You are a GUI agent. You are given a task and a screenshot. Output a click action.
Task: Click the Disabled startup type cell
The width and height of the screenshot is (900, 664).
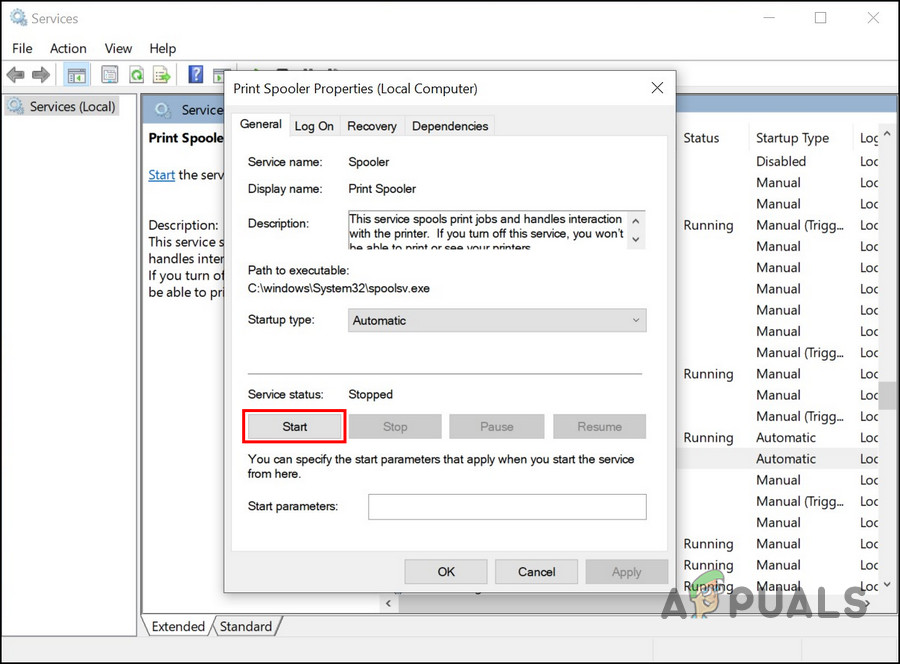click(x=781, y=161)
